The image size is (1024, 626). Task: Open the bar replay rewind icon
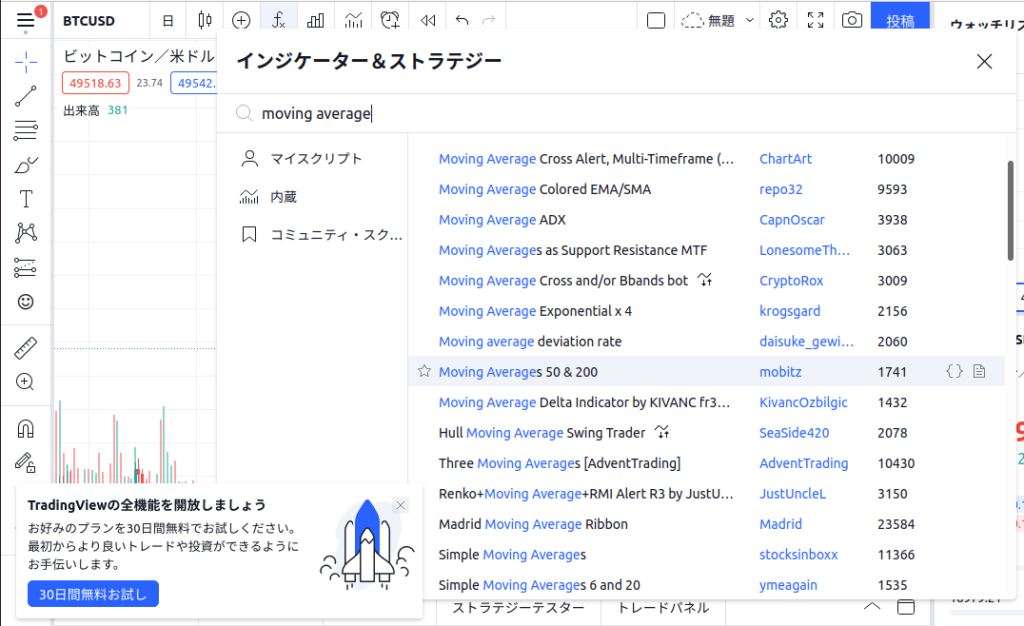[428, 19]
